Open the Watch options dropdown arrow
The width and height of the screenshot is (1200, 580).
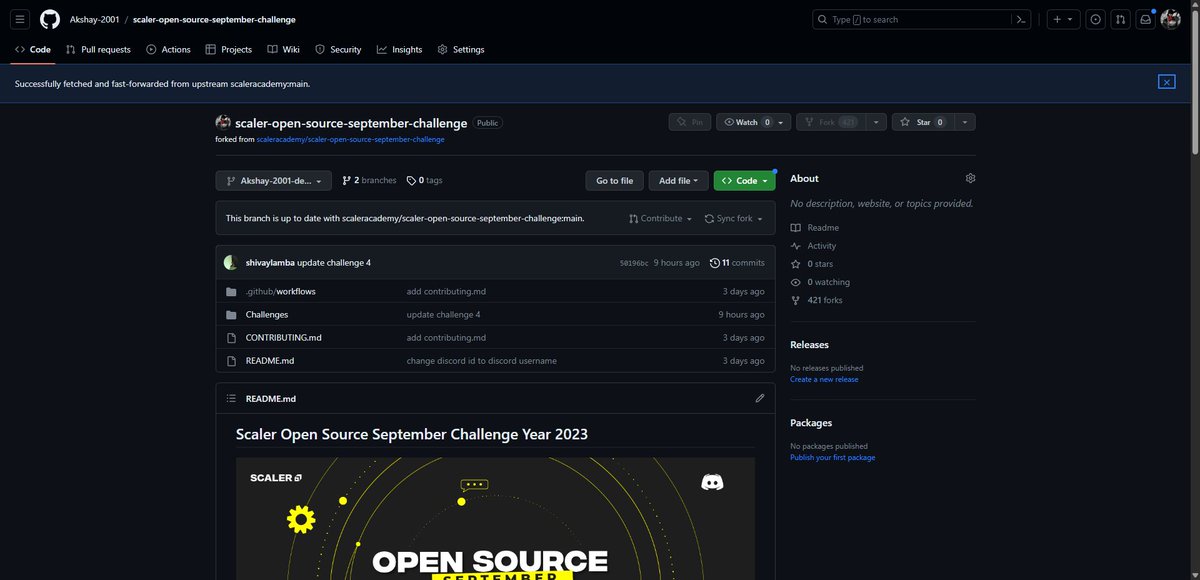tap(782, 122)
